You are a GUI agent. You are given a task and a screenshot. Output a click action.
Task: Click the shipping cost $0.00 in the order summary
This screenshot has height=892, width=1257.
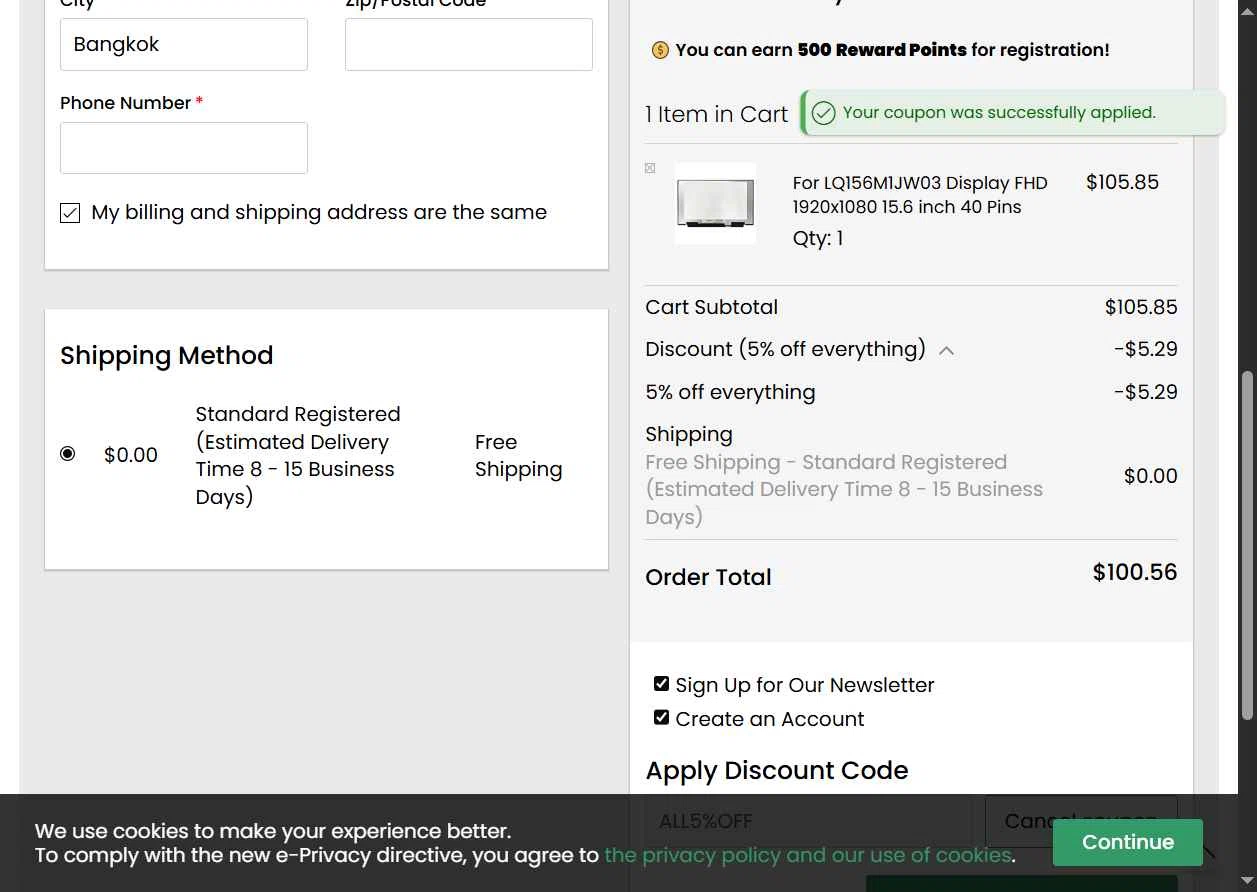[1151, 476]
